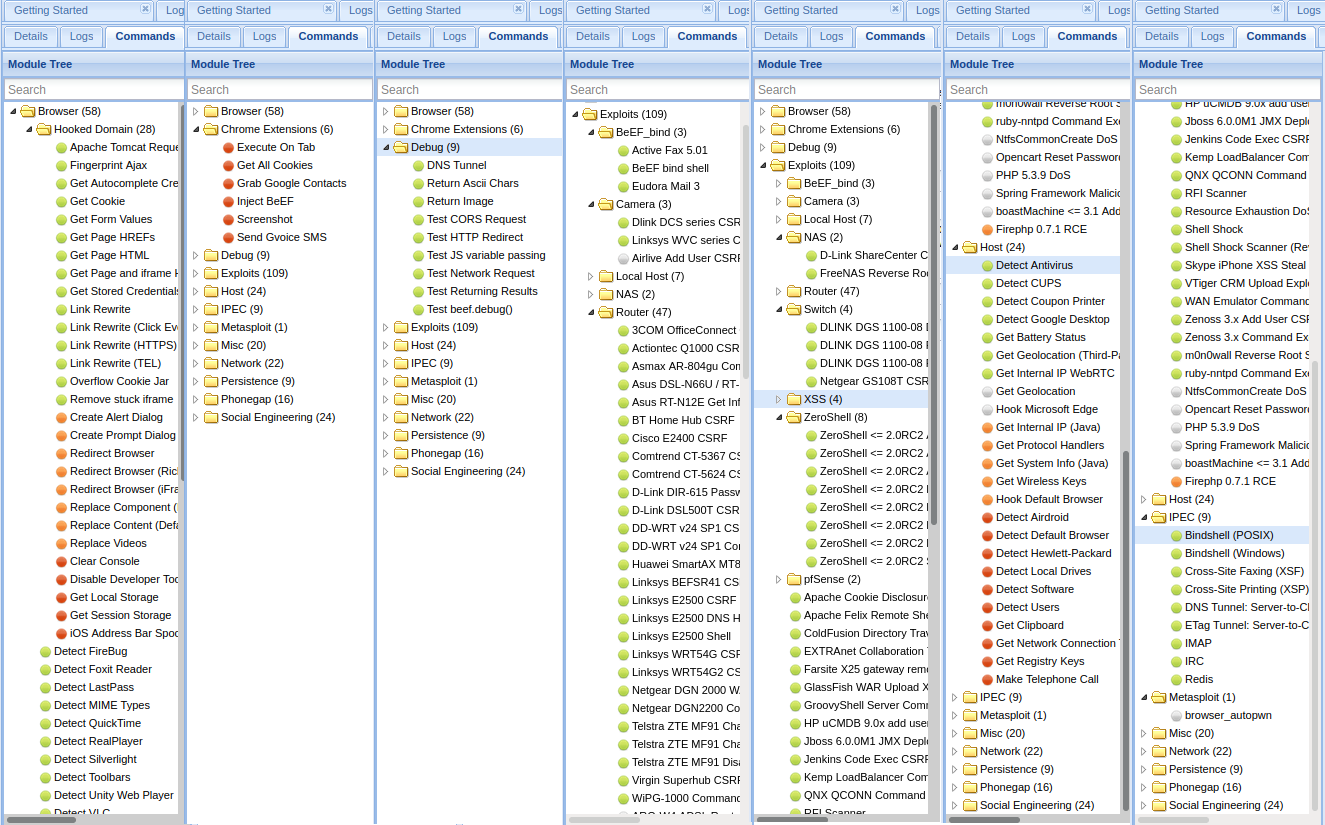Select Commands tab above the DNS Tunnel list
The width and height of the screenshot is (1325, 825).
(x=518, y=36)
